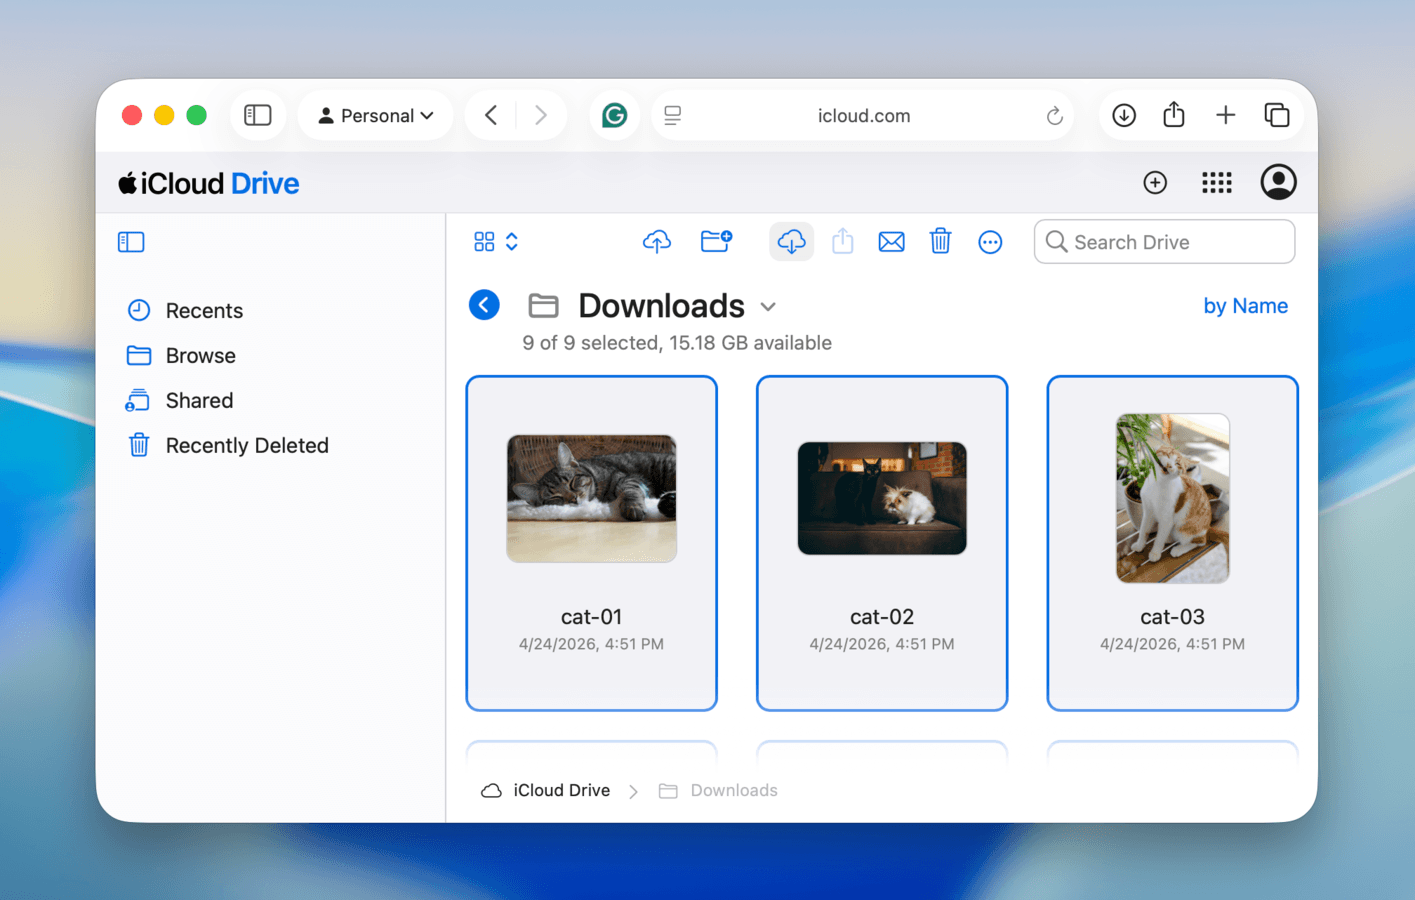Screen dimensions: 1415x900
Task: Click the upload to iCloud icon
Action: 657,241
